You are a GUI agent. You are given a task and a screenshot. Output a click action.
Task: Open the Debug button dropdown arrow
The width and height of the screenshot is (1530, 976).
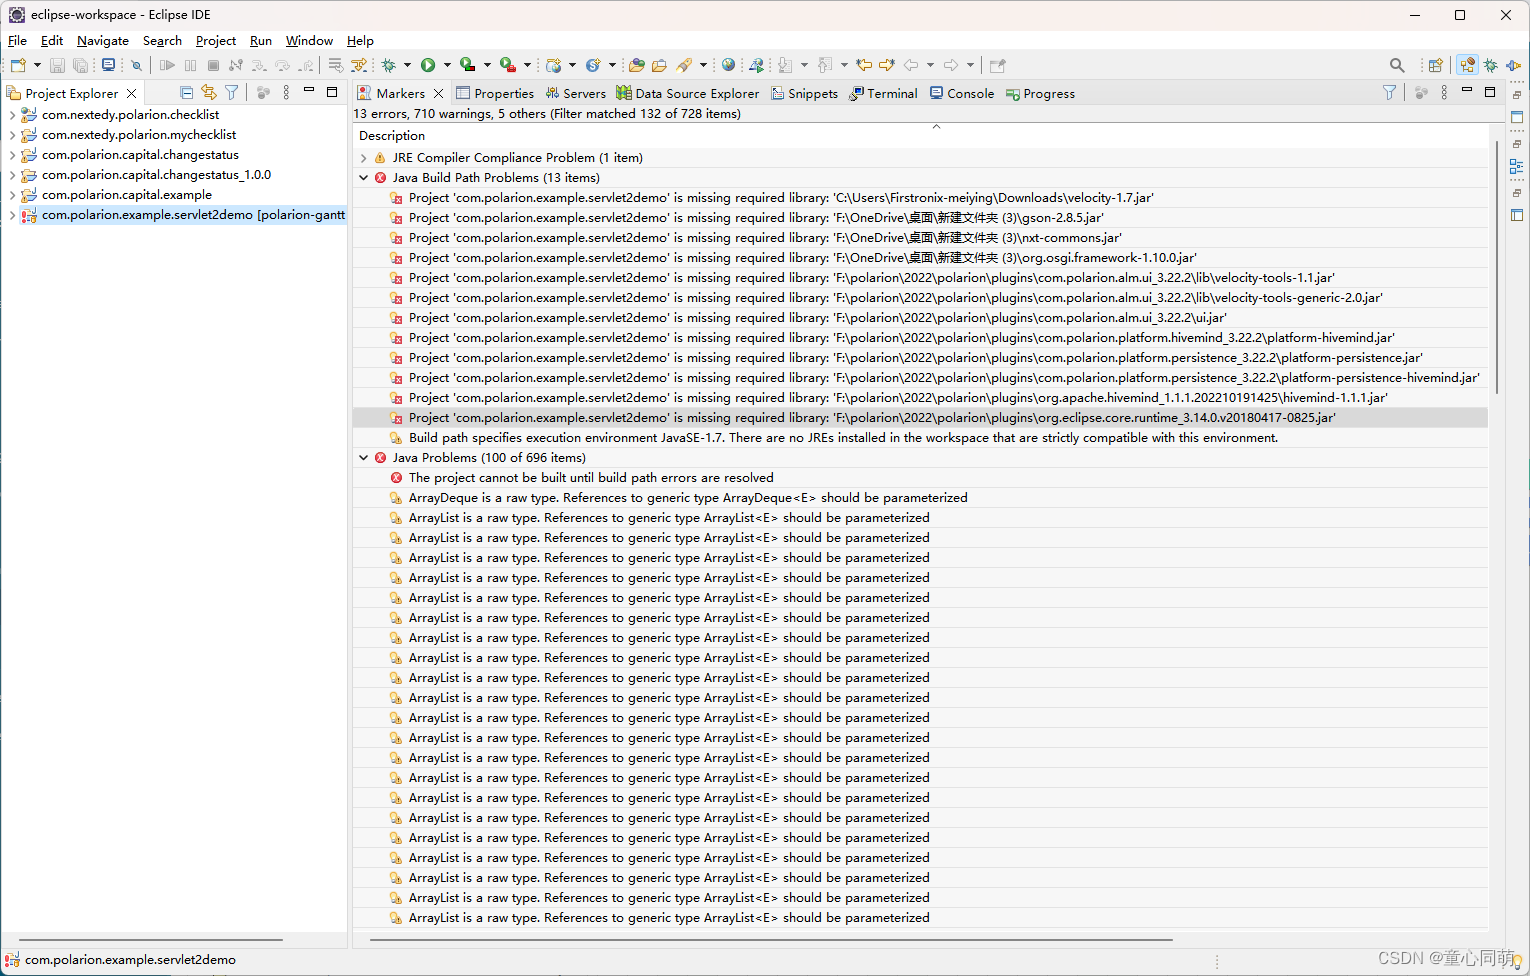pos(407,65)
